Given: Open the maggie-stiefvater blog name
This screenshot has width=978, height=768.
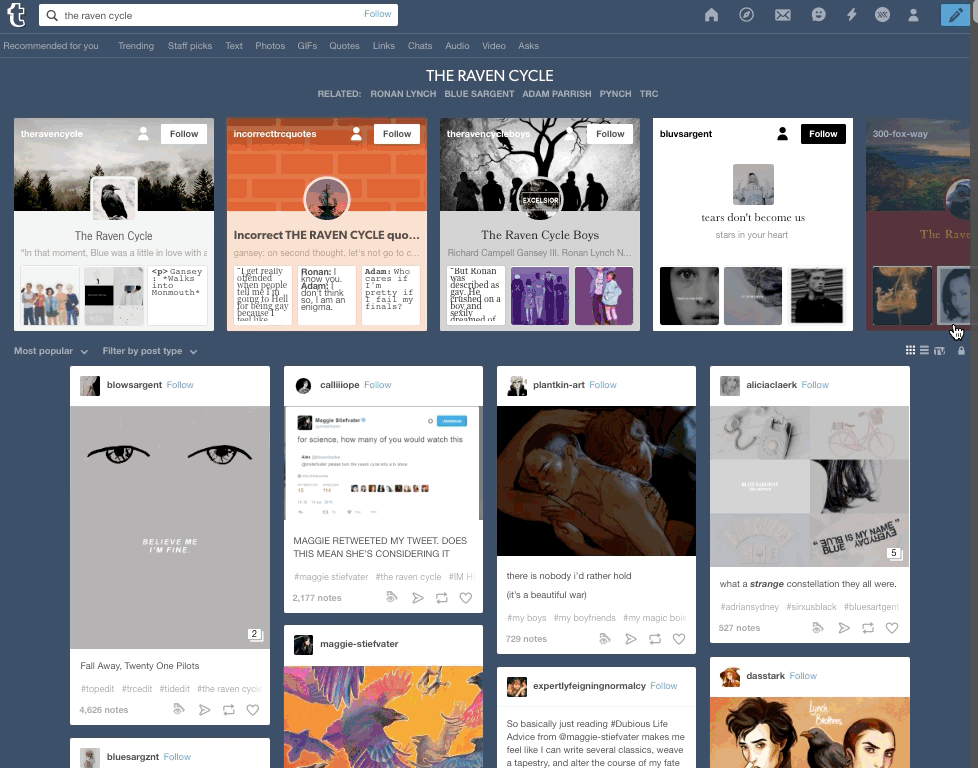Looking at the screenshot, I should coord(359,644).
